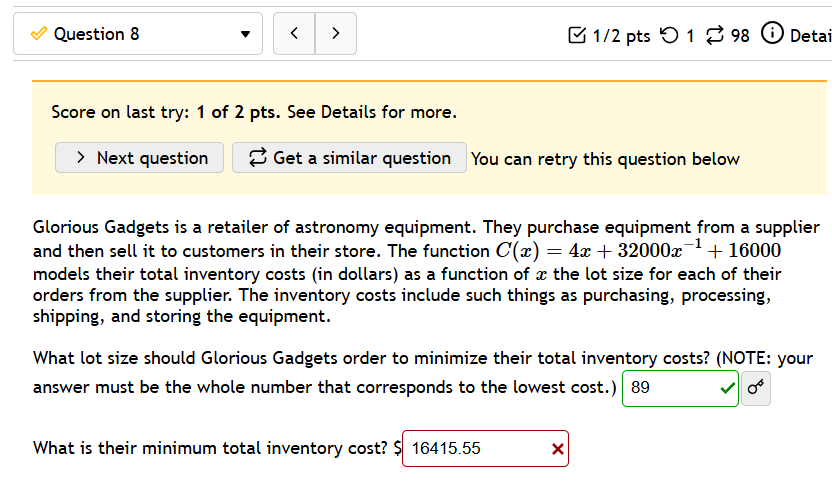This screenshot has width=832, height=486.
Task: Click the points checkbox icon by 1/2 pts
Action: [x=577, y=36]
